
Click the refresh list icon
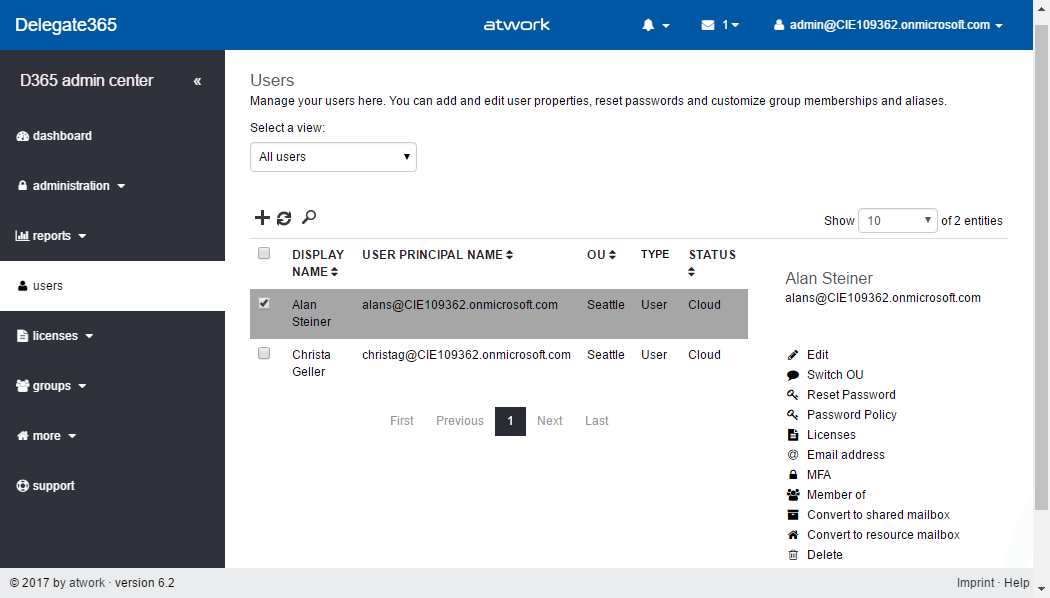(x=284, y=218)
